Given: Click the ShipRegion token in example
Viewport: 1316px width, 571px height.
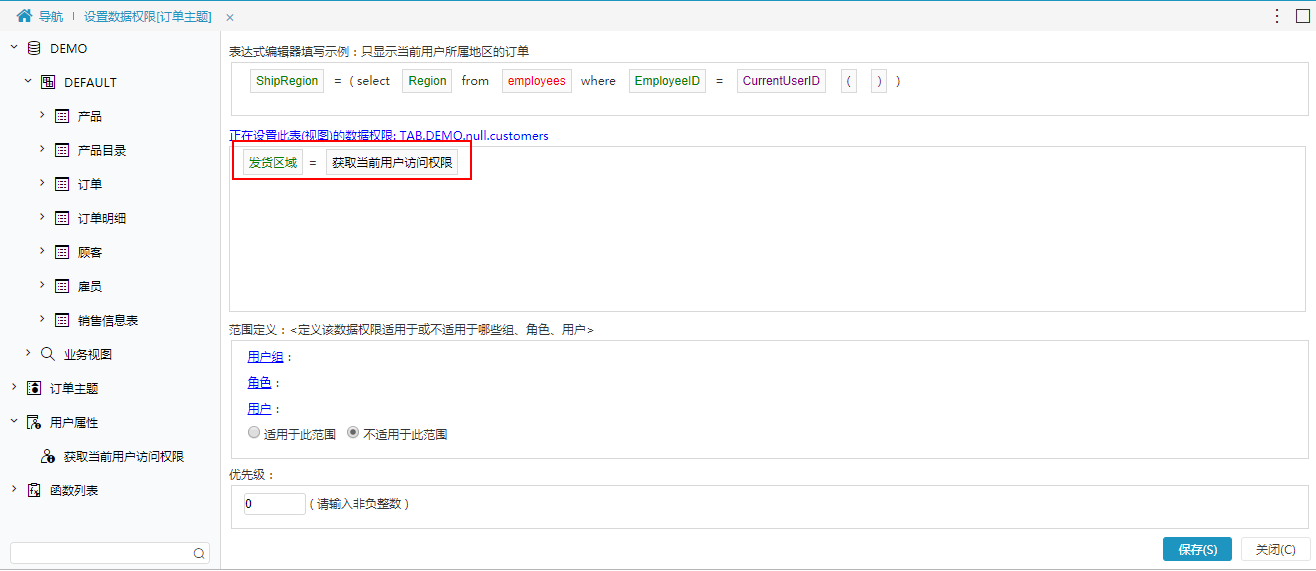Looking at the screenshot, I should [x=287, y=81].
